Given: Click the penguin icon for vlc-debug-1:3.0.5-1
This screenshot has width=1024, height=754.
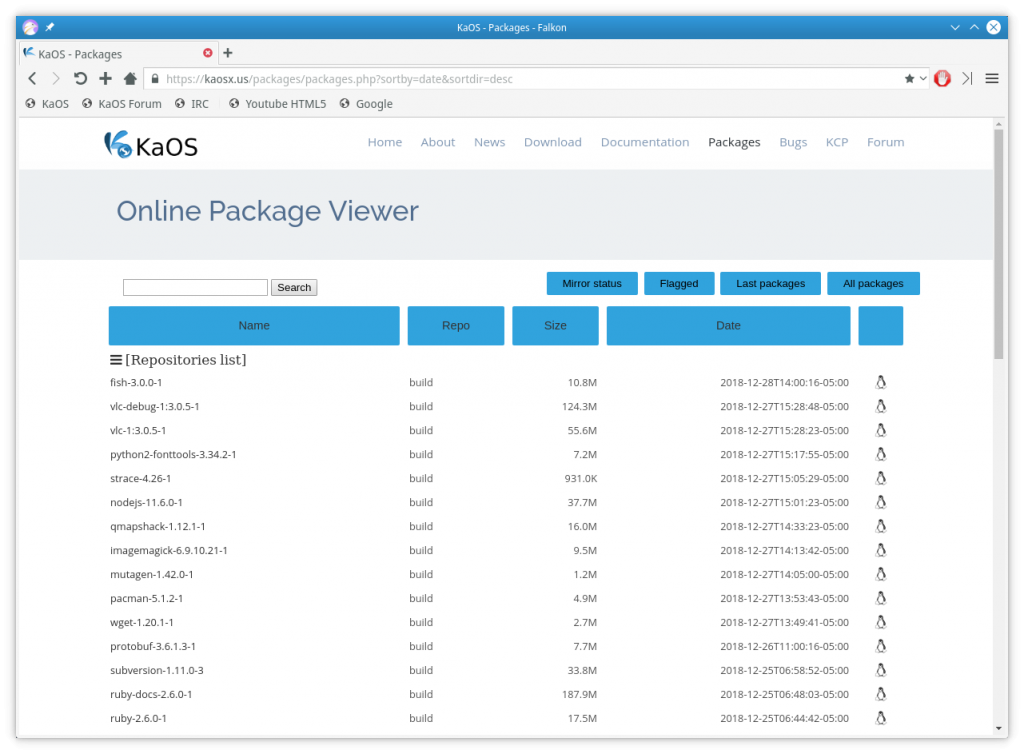Looking at the screenshot, I should (x=880, y=407).
